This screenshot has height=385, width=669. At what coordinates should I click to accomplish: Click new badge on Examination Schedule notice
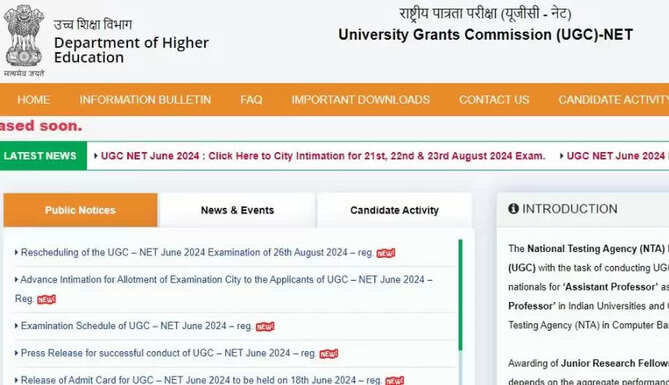(265, 327)
